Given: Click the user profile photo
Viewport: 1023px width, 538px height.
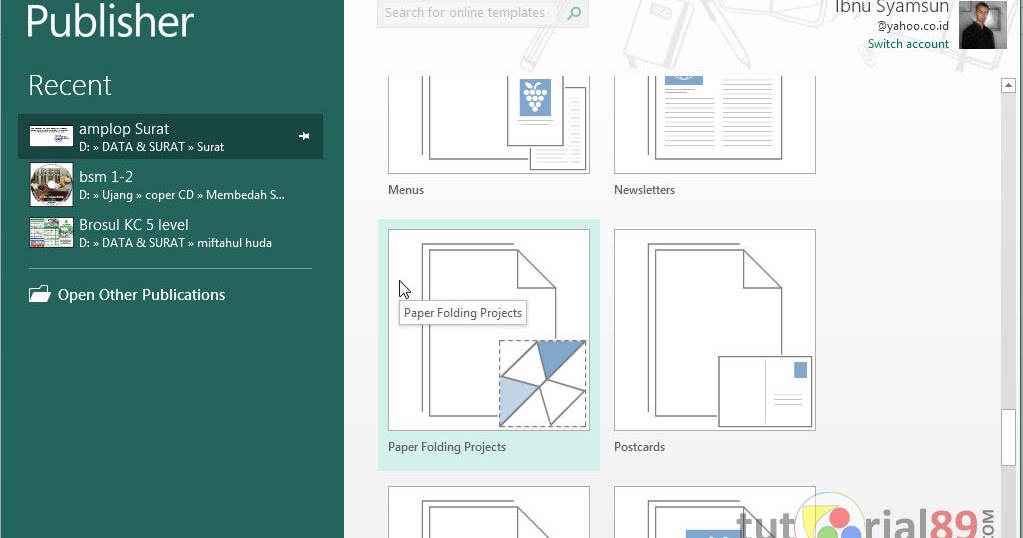Looking at the screenshot, I should click(x=983, y=25).
